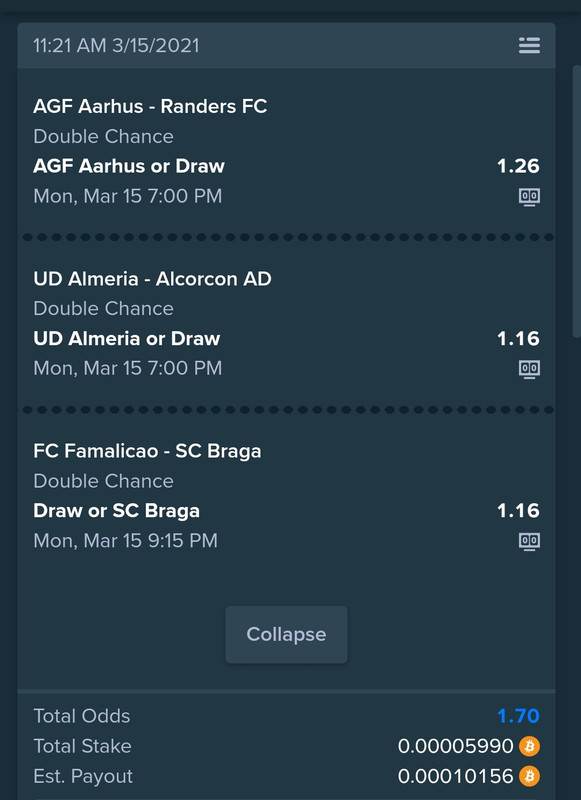Screen dimensions: 581x800
Task: Select Draw or SC Braga selection
Action: pos(116,511)
